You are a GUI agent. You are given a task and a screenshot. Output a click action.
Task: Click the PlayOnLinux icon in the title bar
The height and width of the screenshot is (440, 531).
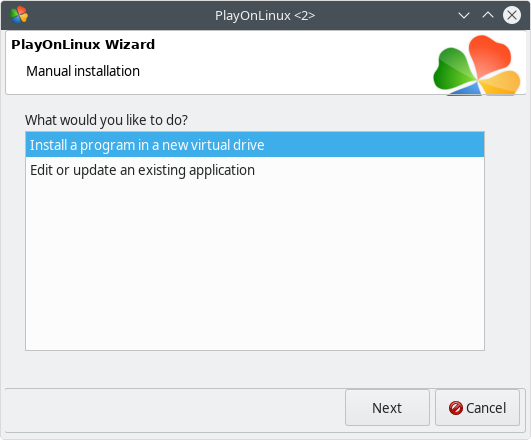coord(19,15)
